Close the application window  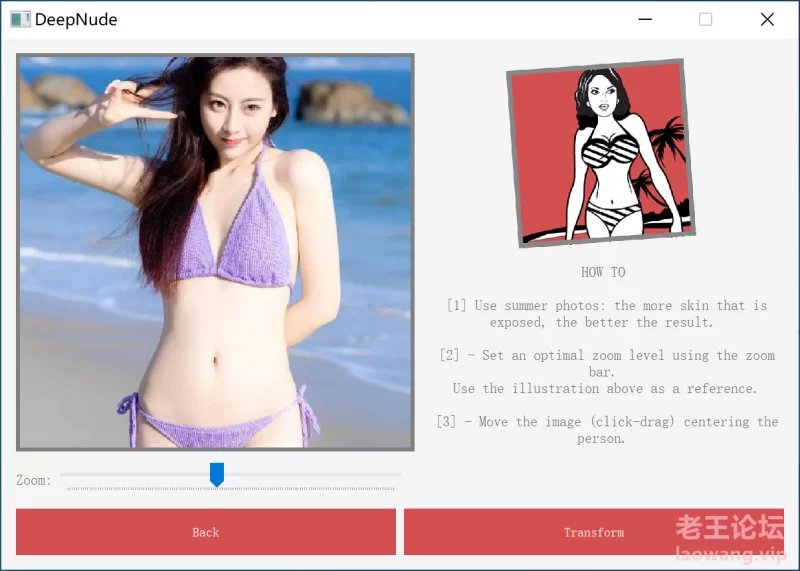[x=767, y=19]
